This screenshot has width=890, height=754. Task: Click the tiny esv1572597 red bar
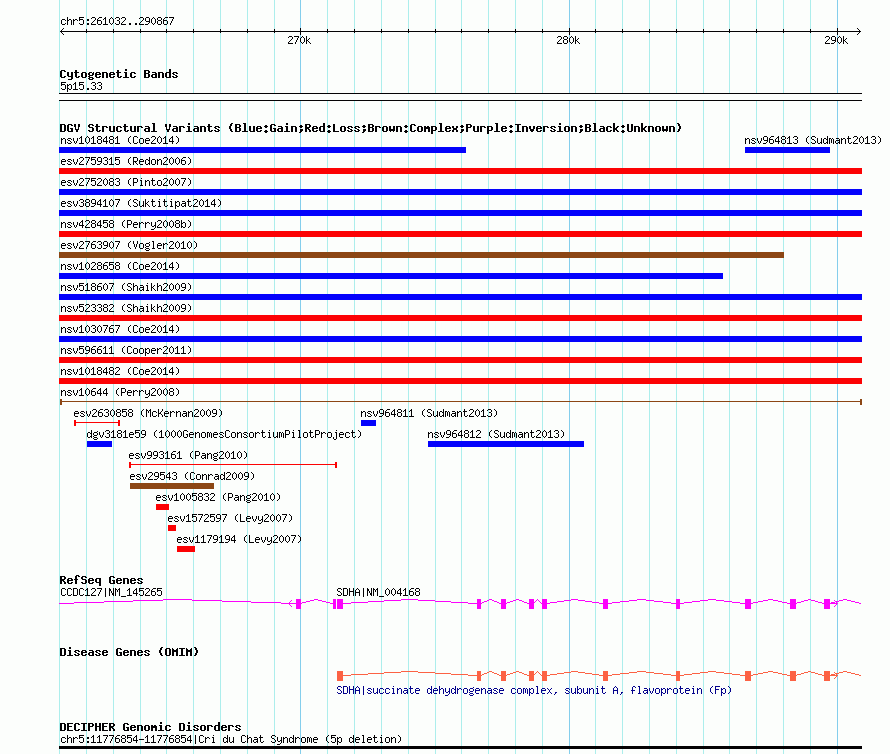click(x=172, y=528)
